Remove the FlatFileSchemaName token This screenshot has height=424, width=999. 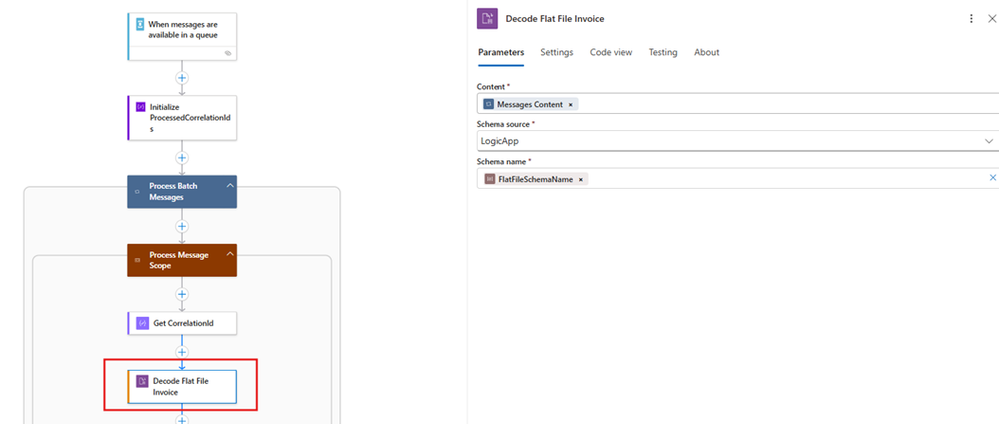tap(581, 179)
